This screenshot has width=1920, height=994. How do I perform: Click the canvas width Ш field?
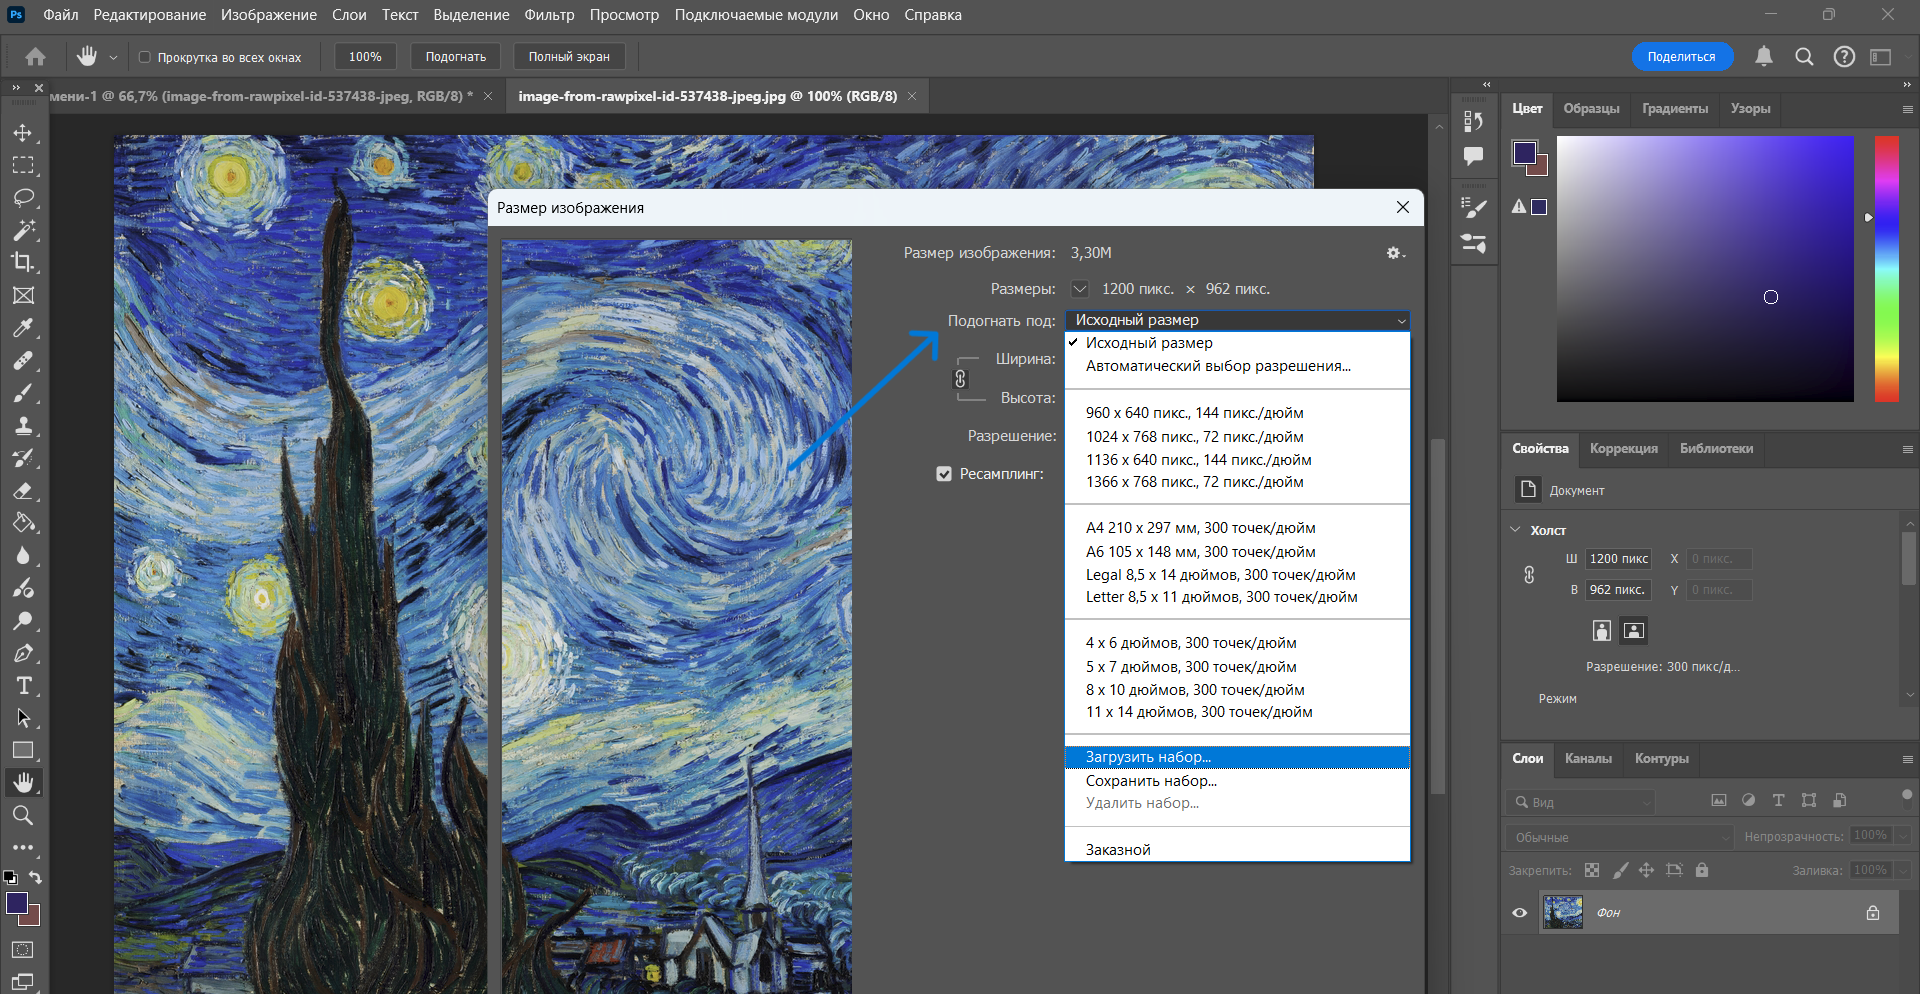pyautogui.click(x=1619, y=559)
